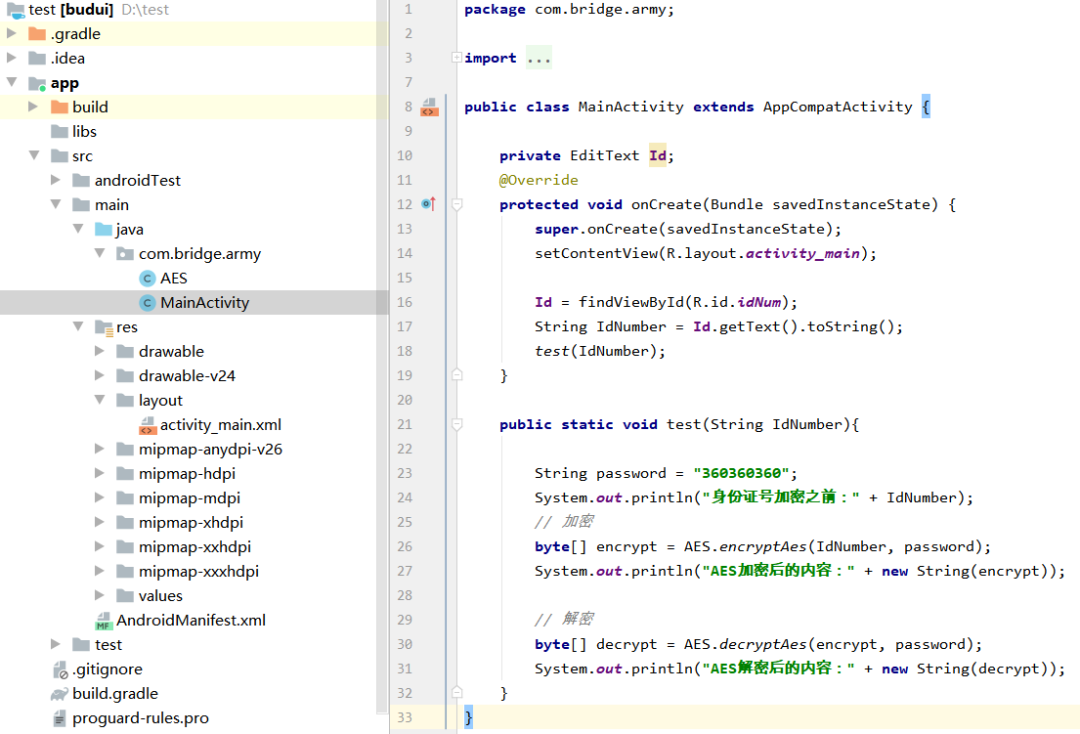Screen dimensions: 1080x734
Task: Collapse the layout folder node
Action: point(100,399)
